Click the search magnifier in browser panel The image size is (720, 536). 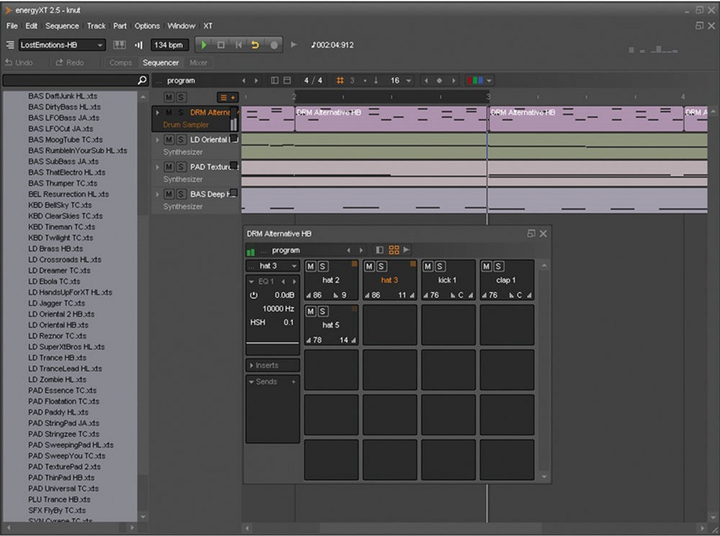click(x=142, y=80)
